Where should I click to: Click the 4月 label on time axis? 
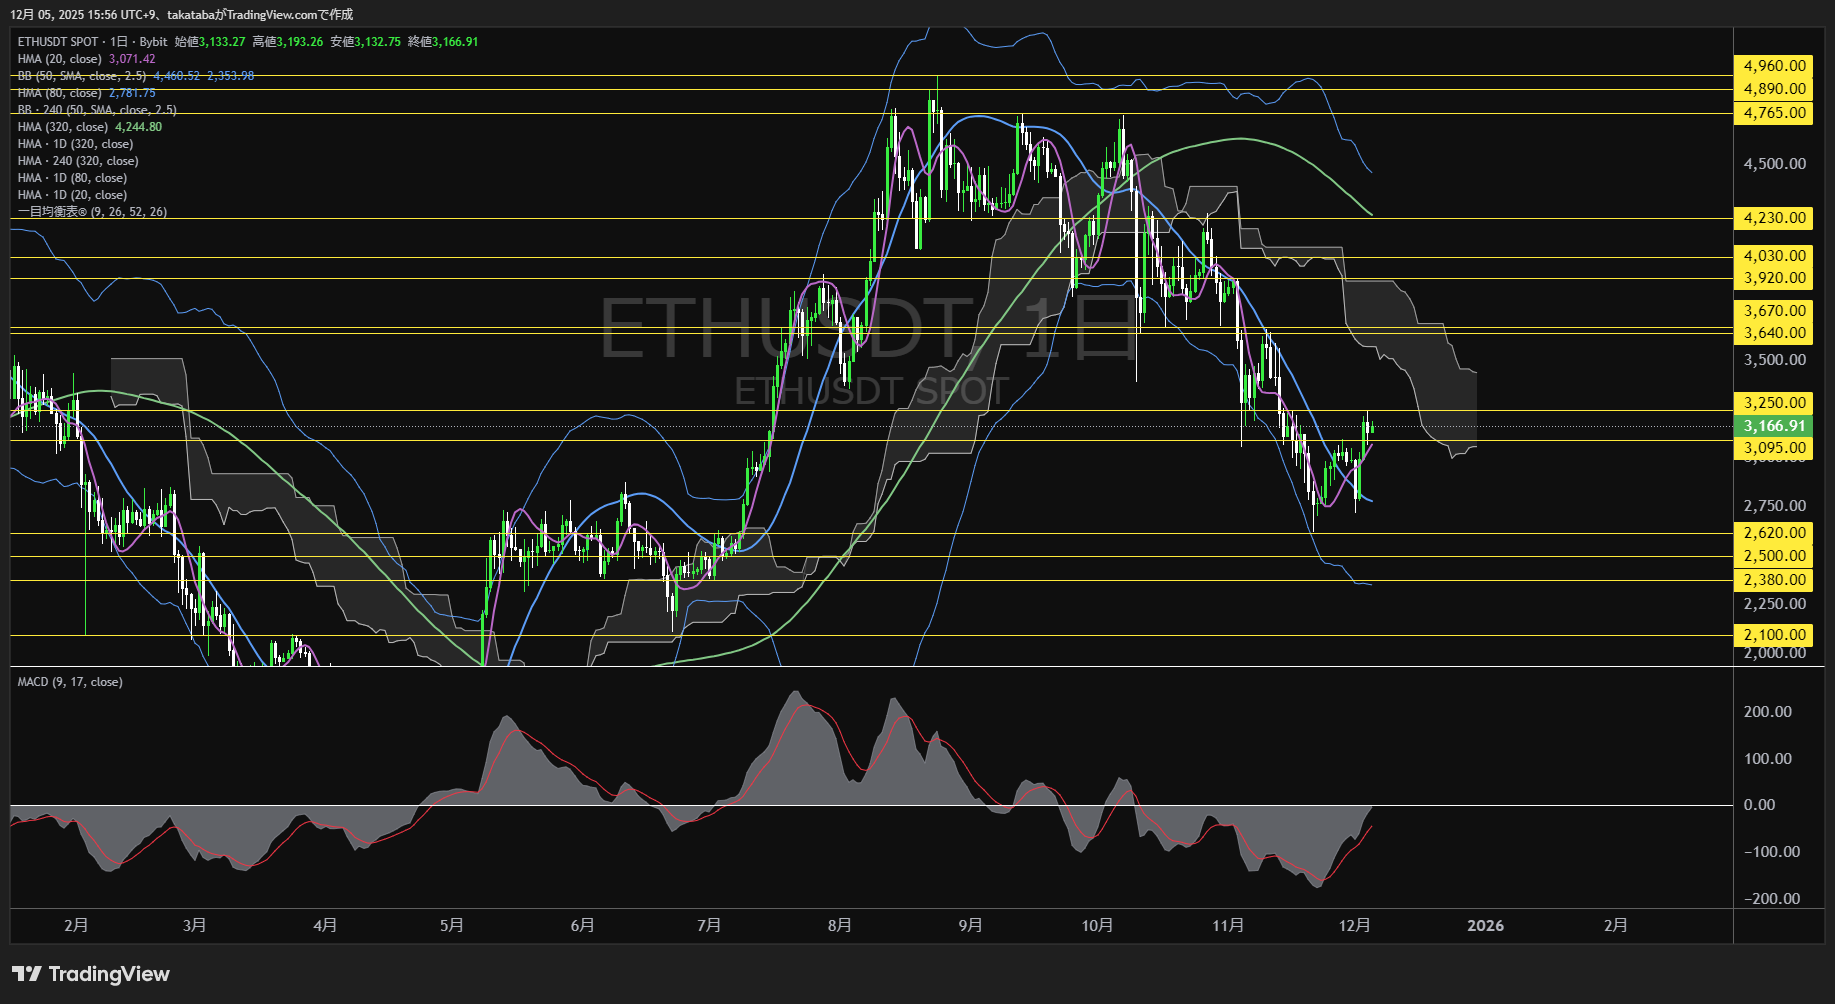[325, 926]
